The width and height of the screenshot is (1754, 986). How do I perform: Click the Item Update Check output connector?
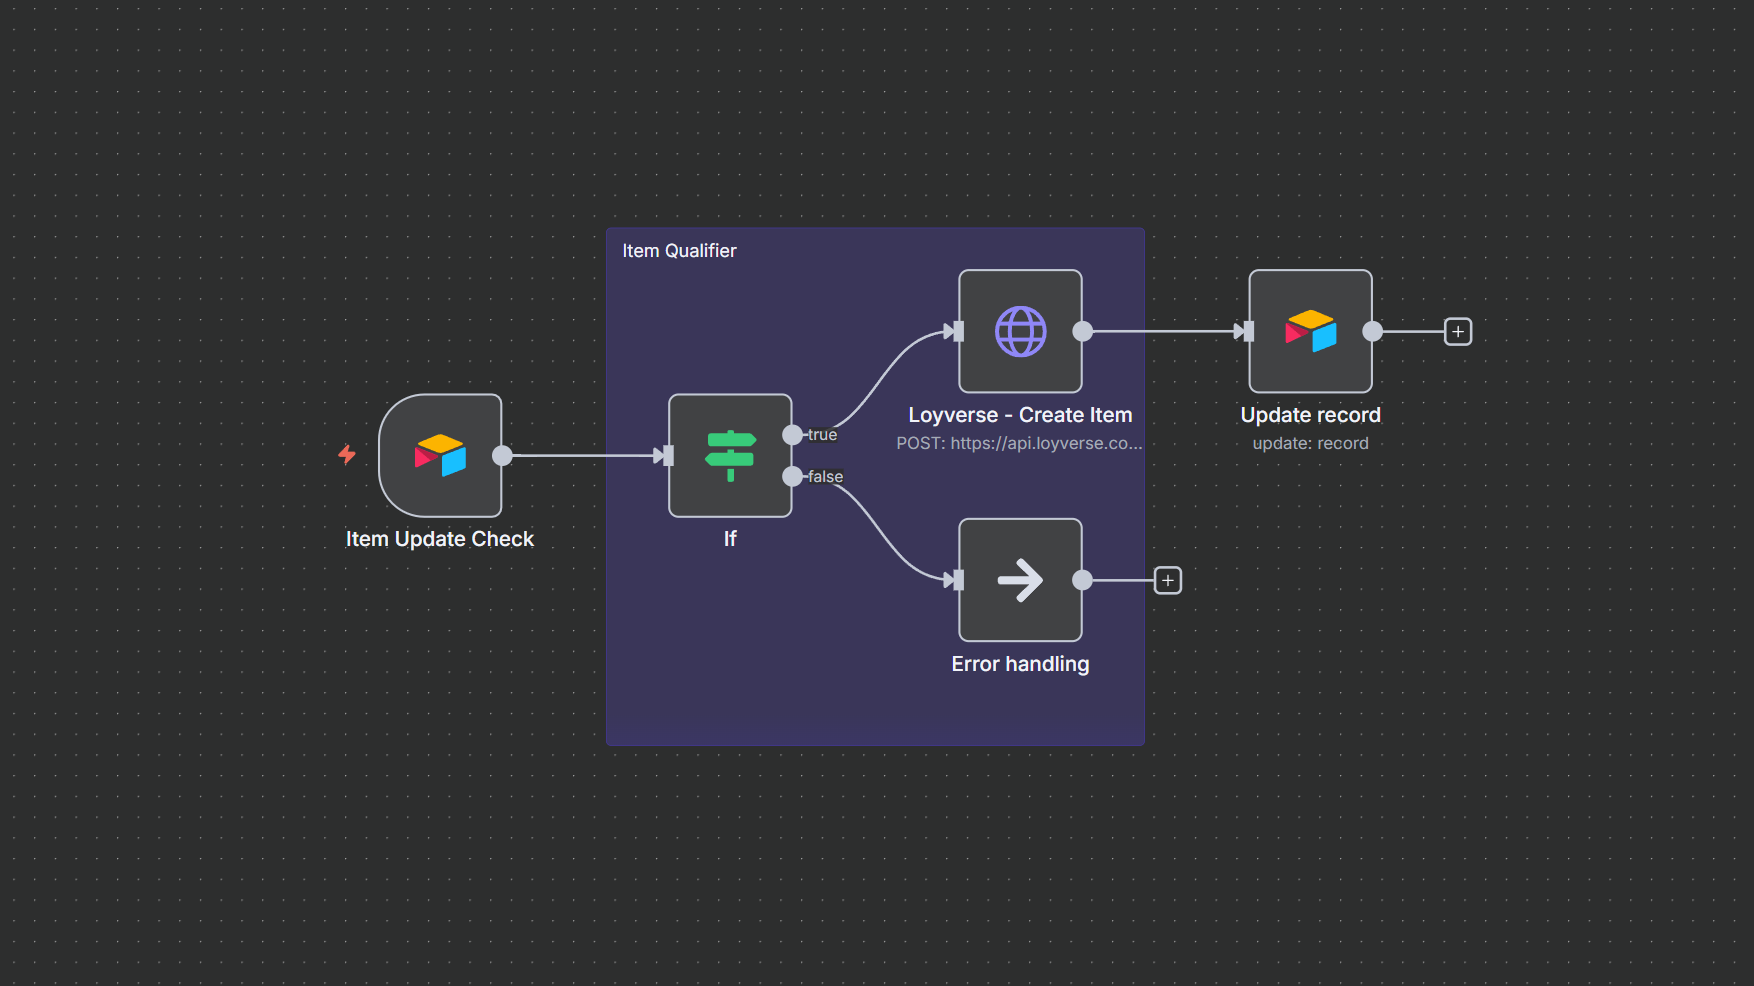[502, 456]
